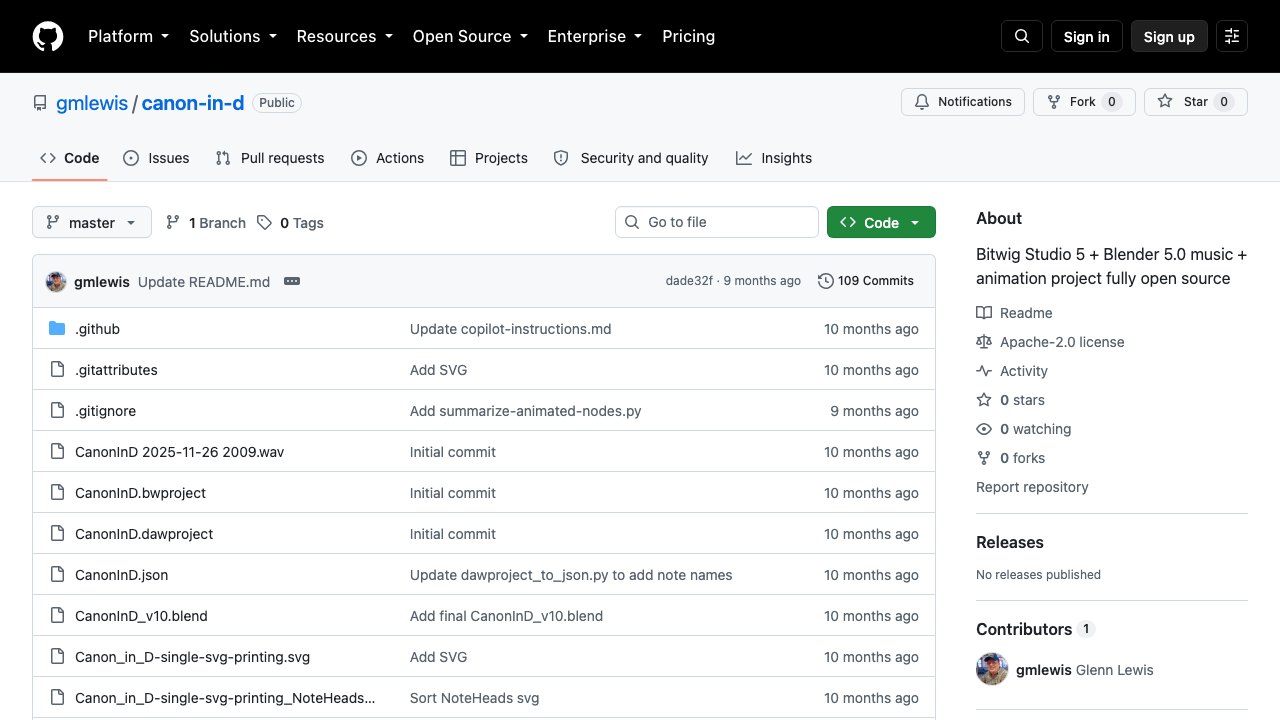Open the 109 Commits history
Image resolution: width=1280 pixels, height=720 pixels.
click(x=866, y=281)
